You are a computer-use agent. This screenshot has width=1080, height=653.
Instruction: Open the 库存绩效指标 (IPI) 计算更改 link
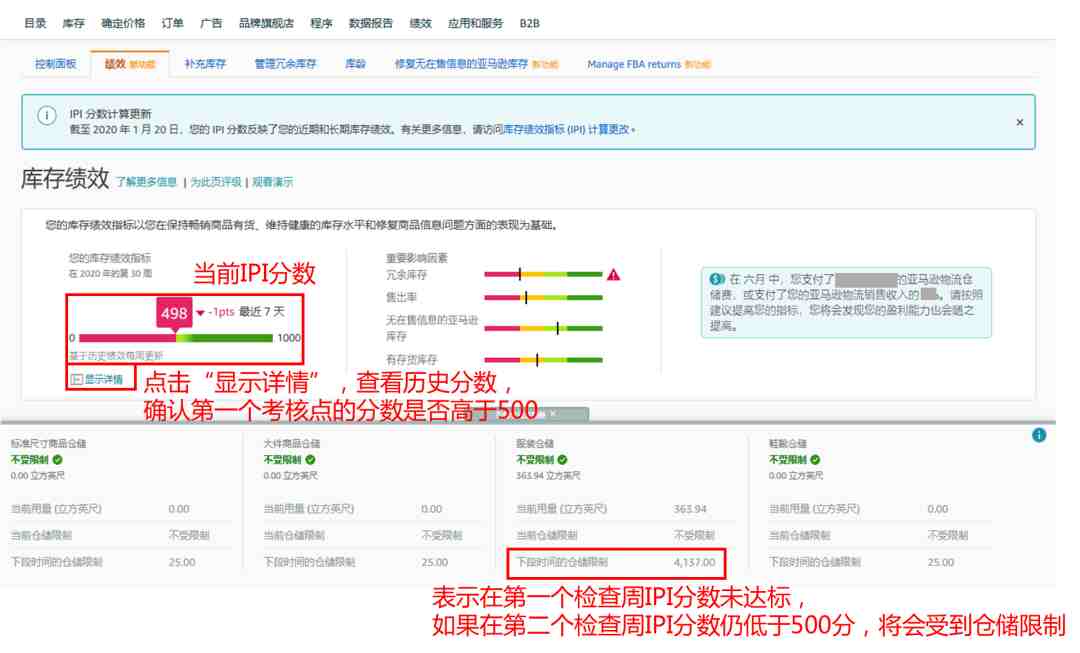tap(568, 129)
